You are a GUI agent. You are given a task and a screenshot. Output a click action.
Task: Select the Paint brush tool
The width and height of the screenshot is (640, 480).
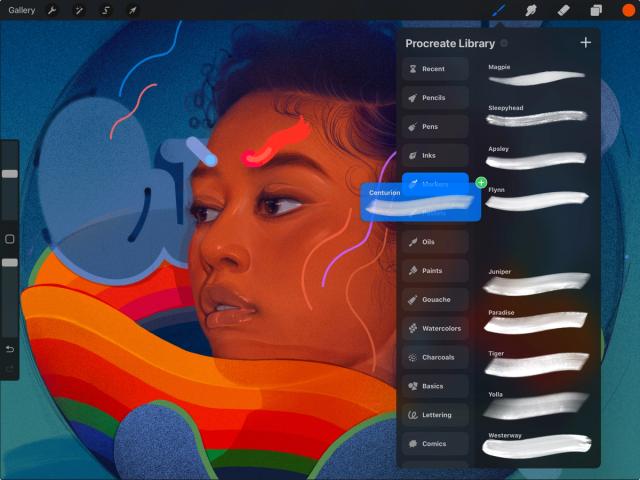(x=498, y=10)
